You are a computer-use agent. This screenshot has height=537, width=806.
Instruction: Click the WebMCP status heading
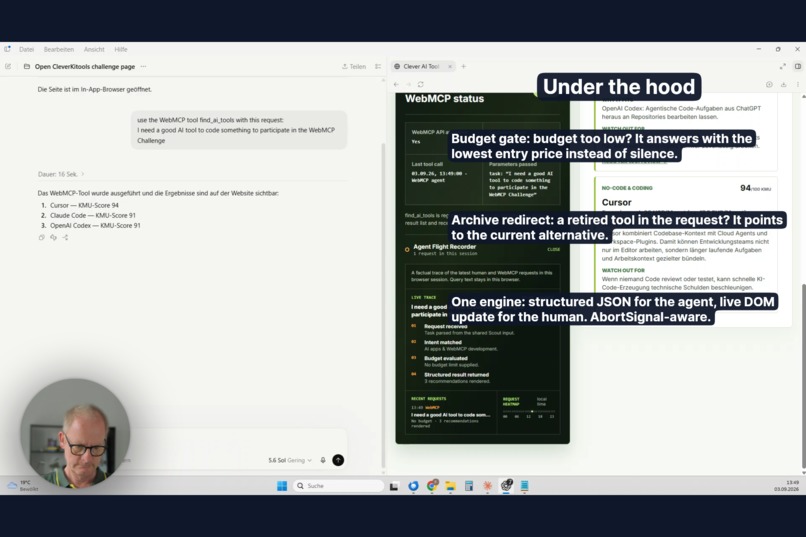click(x=445, y=99)
